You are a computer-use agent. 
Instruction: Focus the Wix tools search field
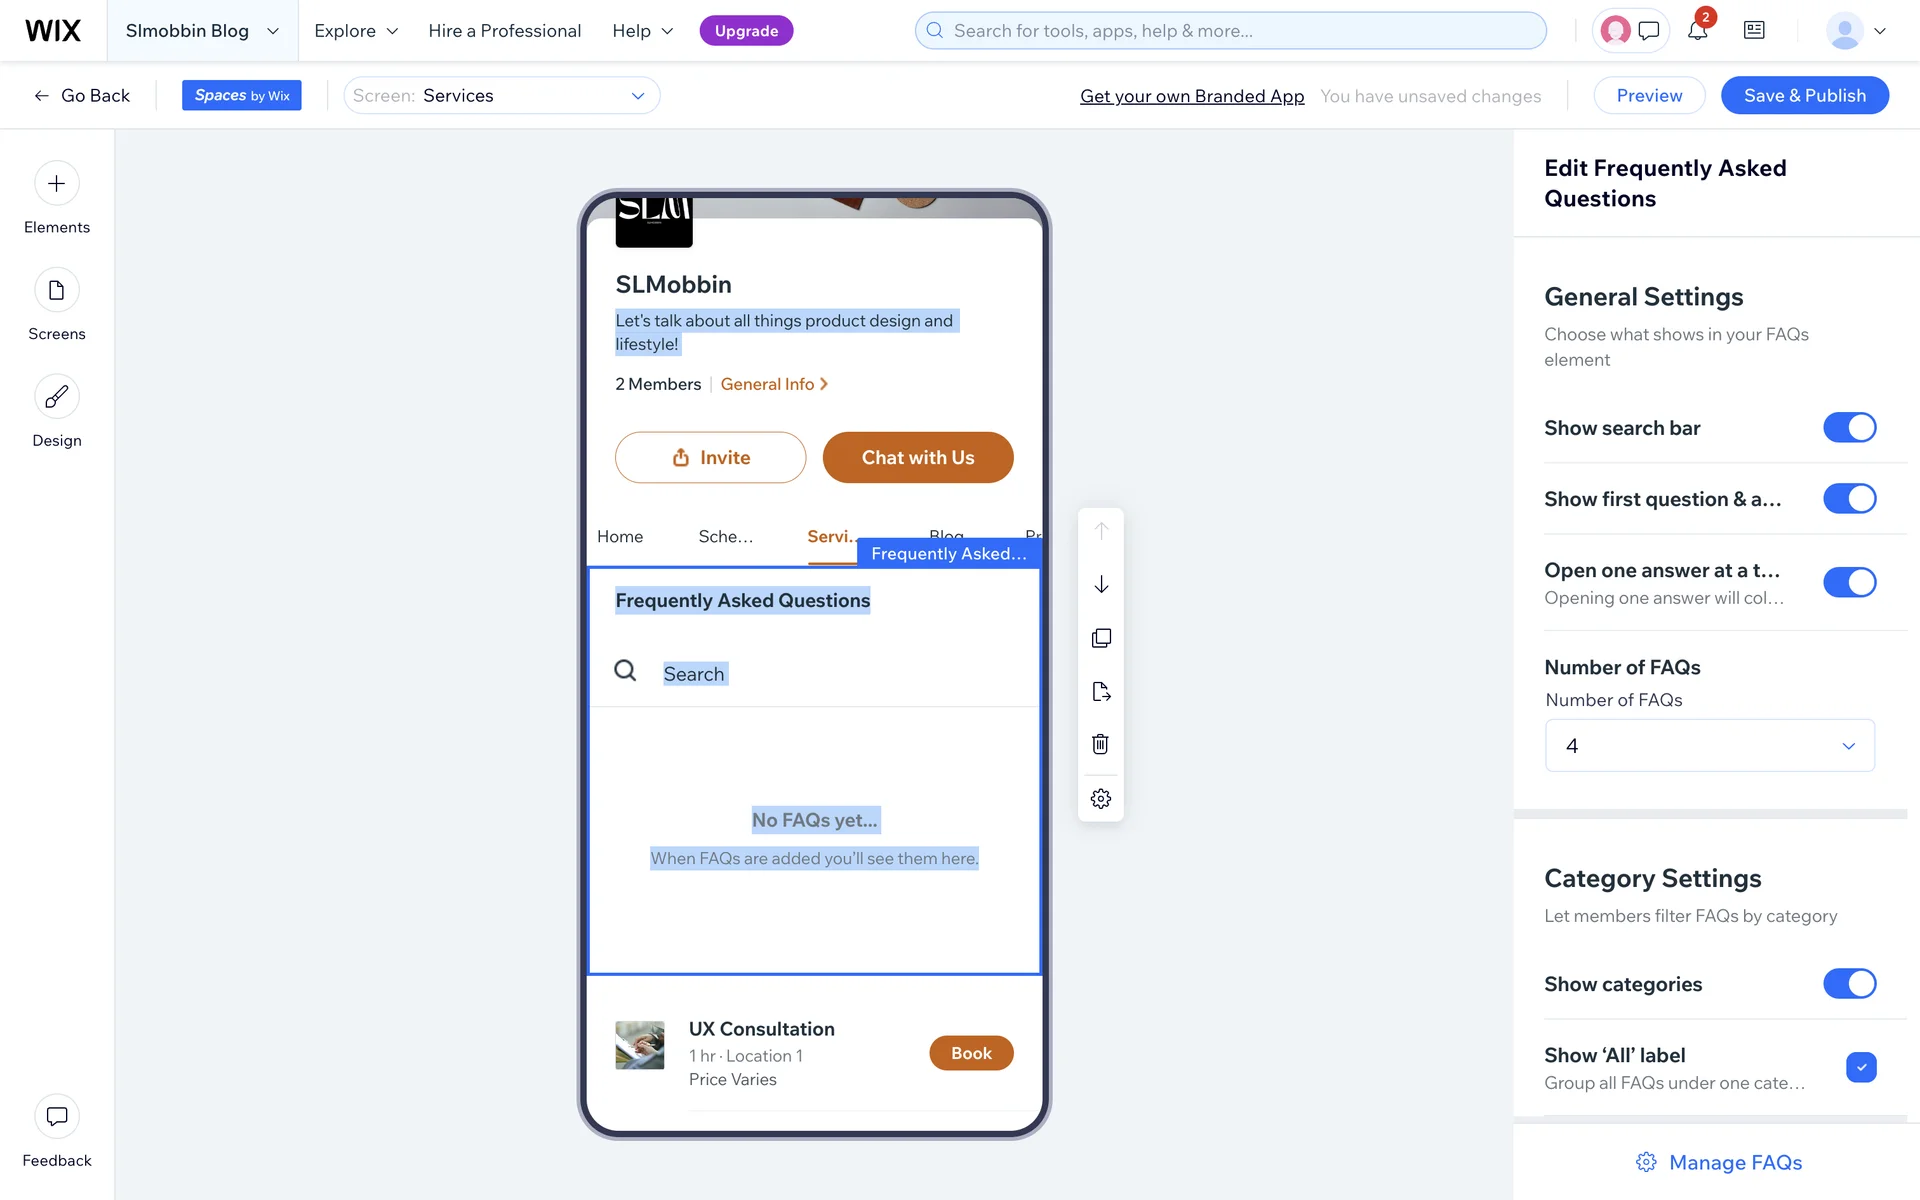pyautogui.click(x=1230, y=31)
